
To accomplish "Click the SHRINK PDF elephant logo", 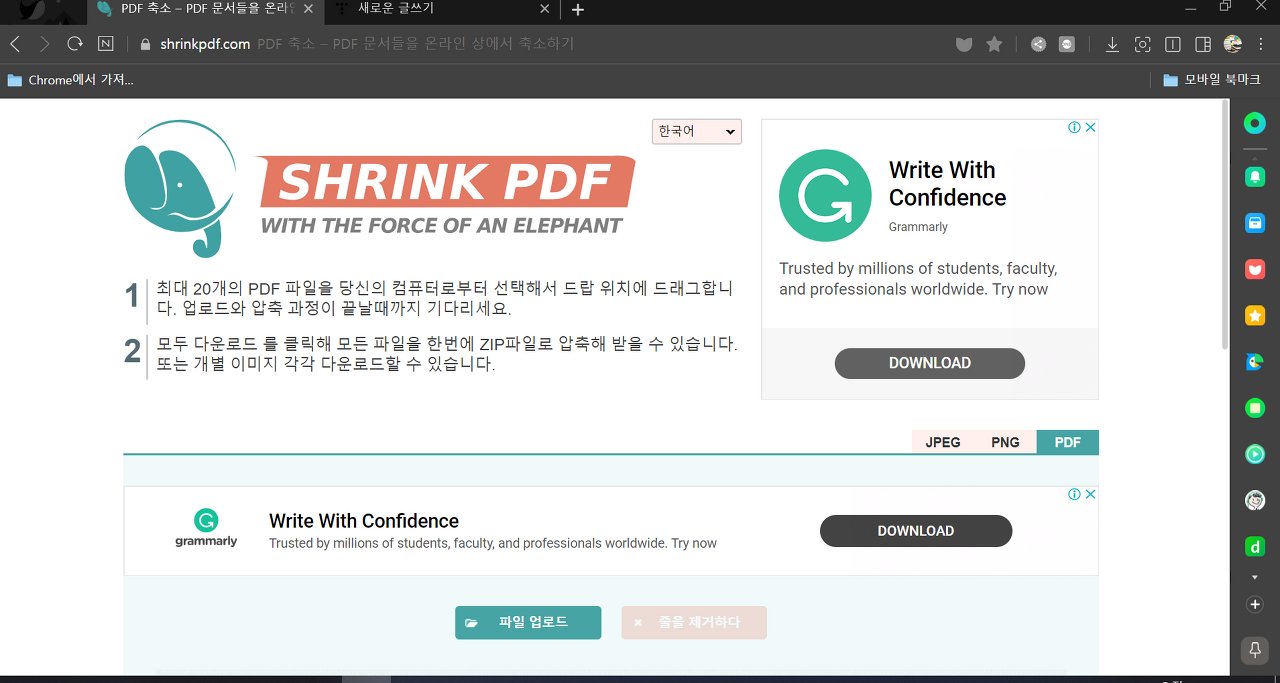I will pyautogui.click(x=379, y=189).
